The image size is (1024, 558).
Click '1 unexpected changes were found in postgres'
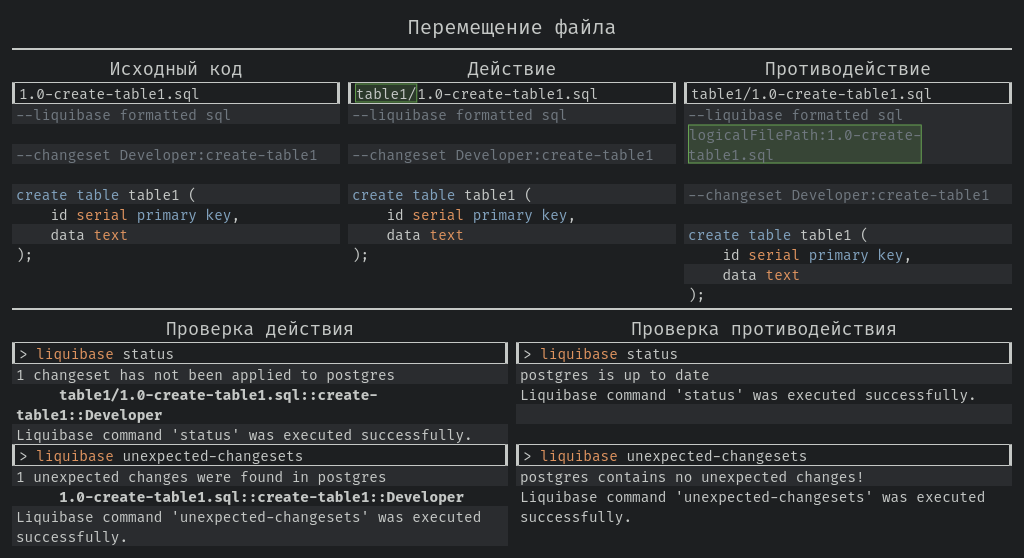(x=201, y=477)
